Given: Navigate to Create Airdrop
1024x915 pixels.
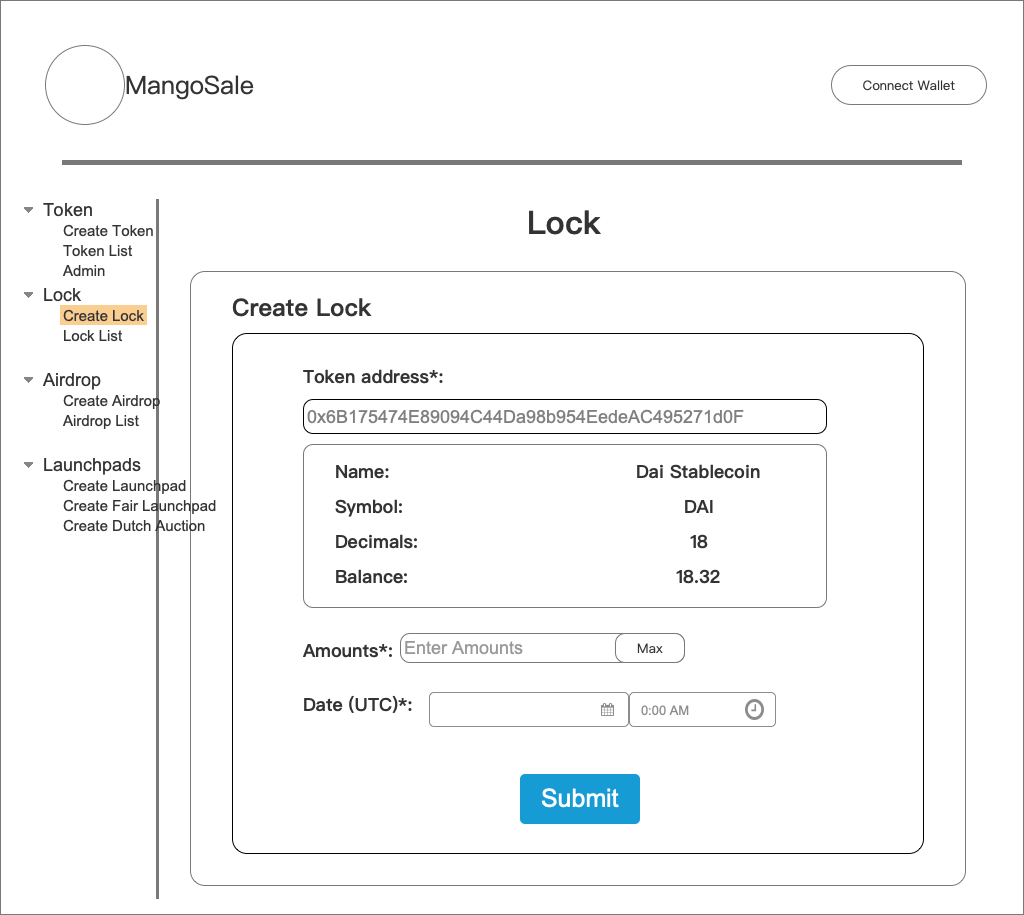Looking at the screenshot, I should pos(111,401).
